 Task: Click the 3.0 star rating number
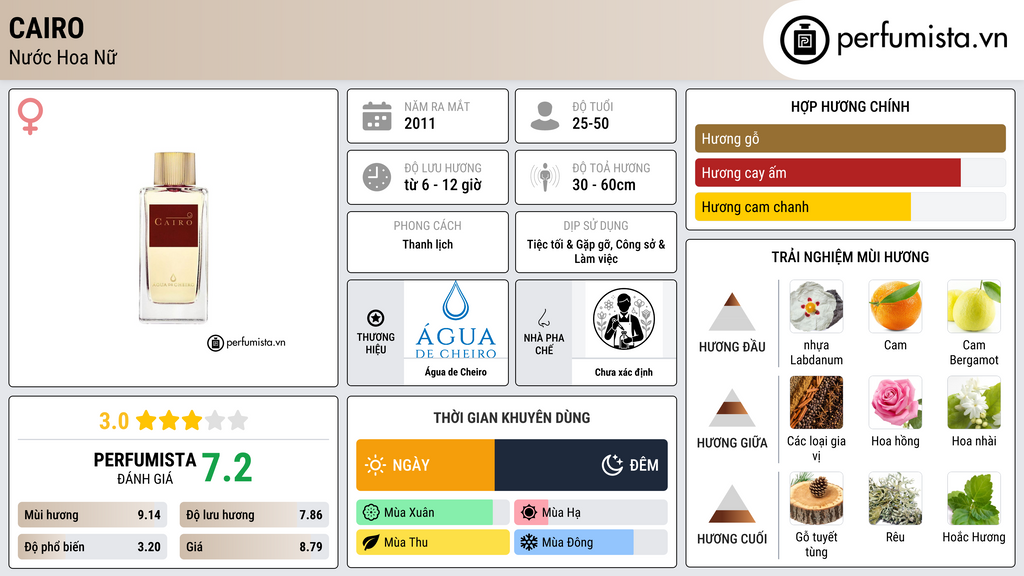point(114,421)
